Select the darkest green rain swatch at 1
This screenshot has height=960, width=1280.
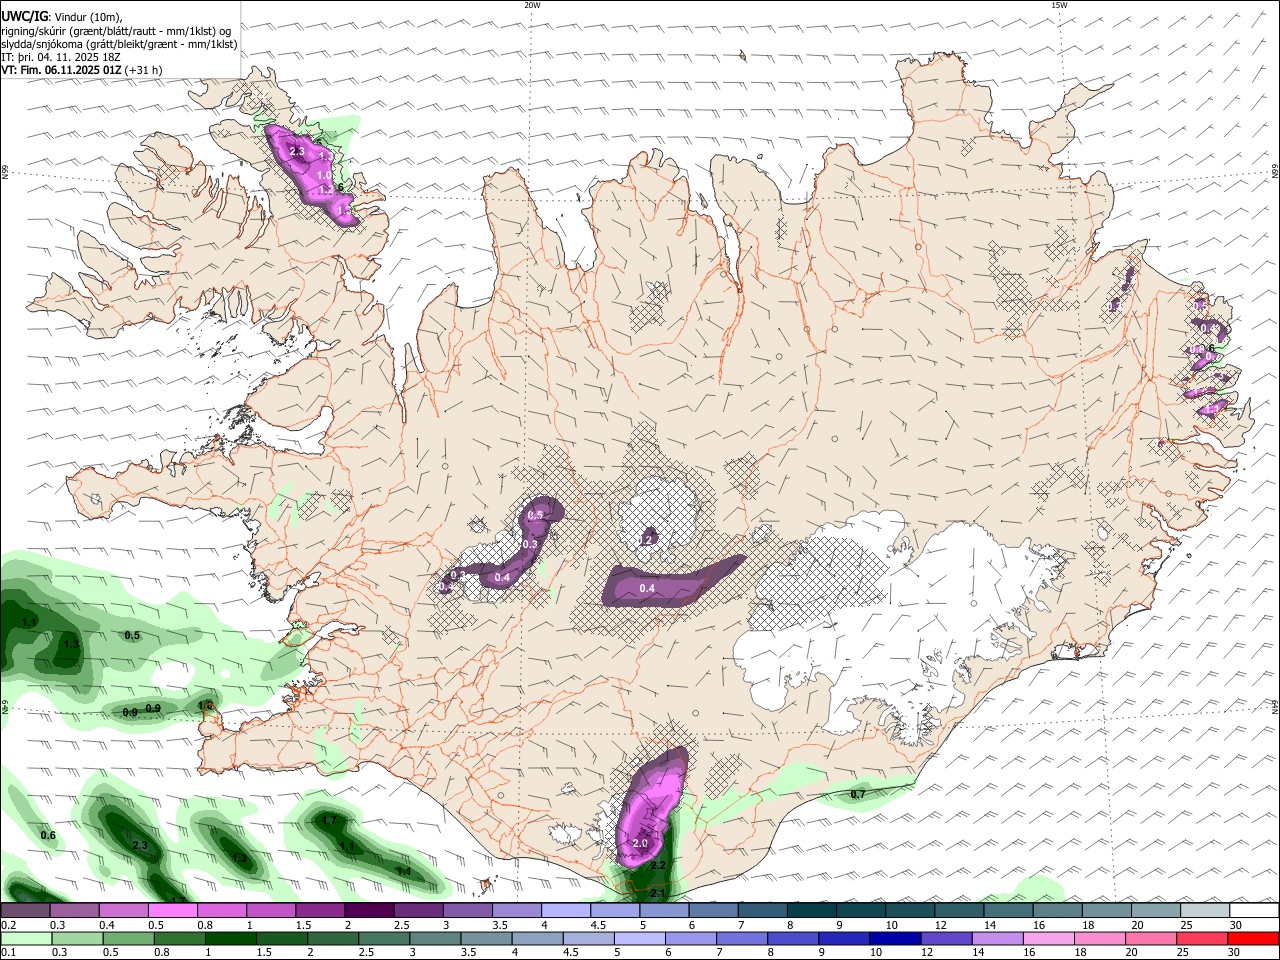(x=230, y=938)
